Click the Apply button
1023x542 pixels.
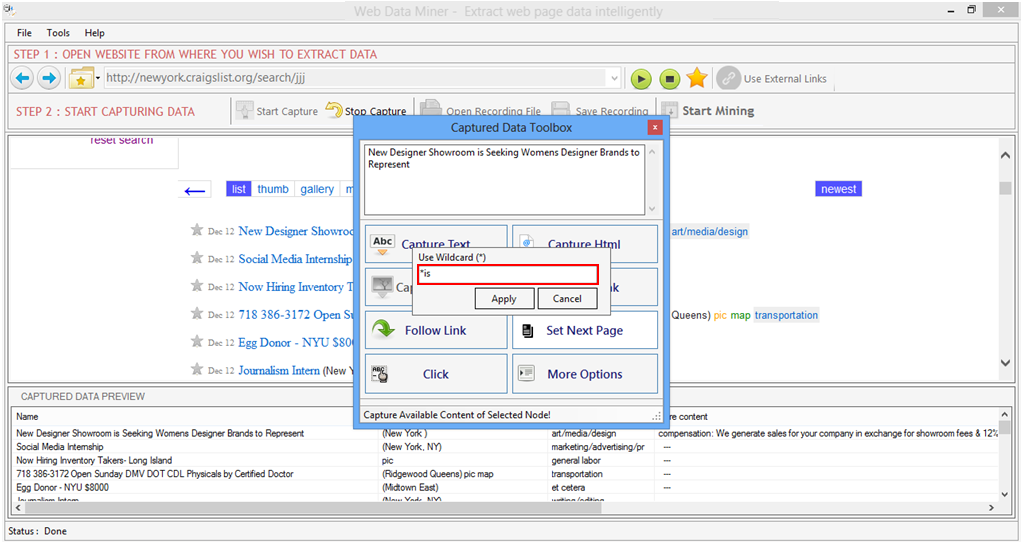(504, 299)
